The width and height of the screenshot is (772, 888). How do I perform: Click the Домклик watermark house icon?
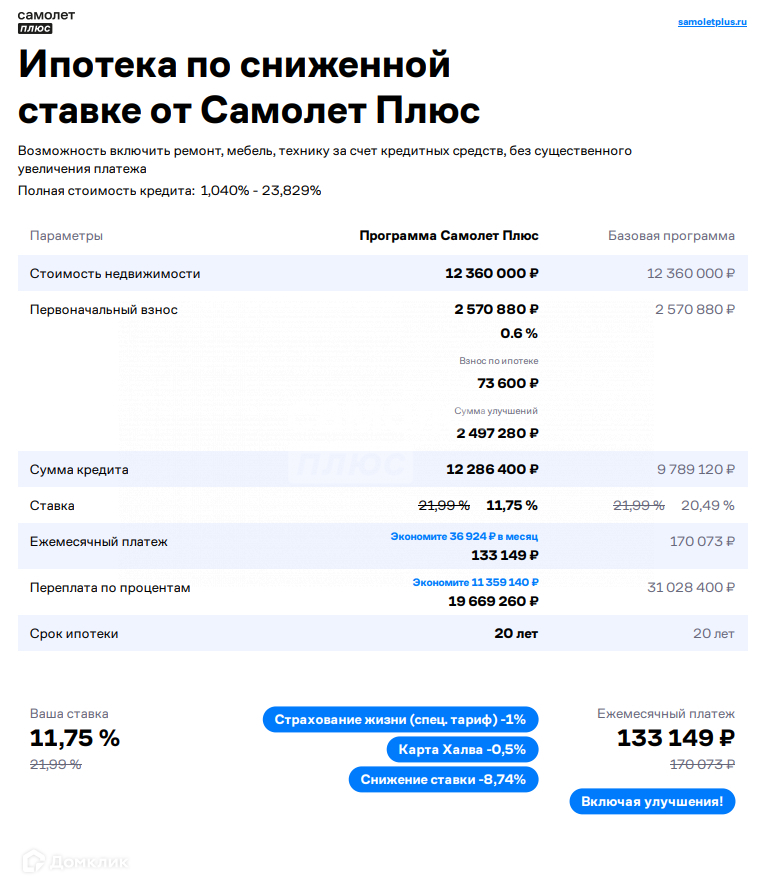[x=36, y=859]
